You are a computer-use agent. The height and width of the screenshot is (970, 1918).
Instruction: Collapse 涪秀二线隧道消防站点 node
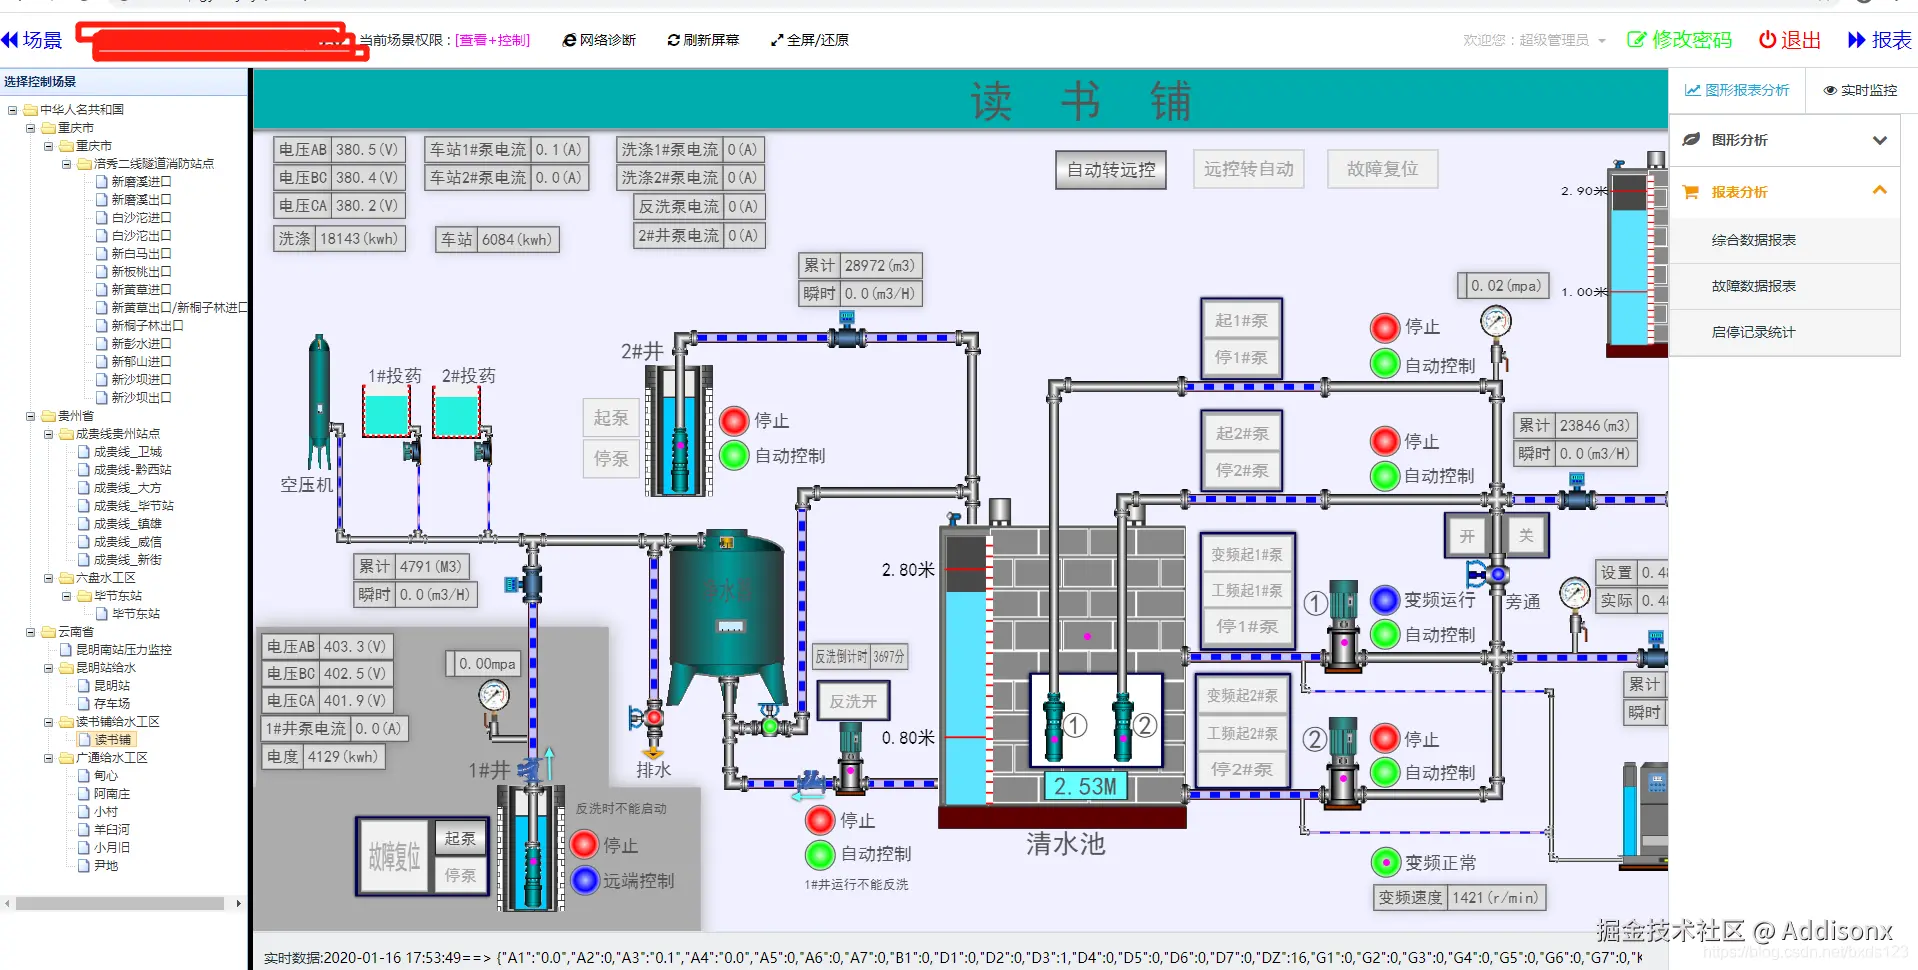66,164
